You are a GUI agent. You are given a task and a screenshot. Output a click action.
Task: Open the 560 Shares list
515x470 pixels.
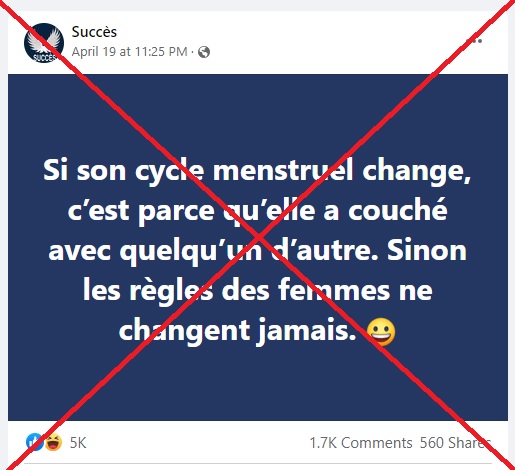[455, 443]
